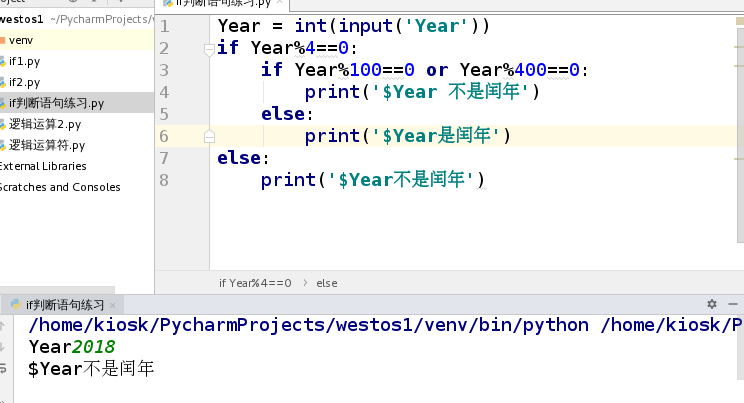Click the 'else' breadcrumb
This screenshot has width=744, height=403.
click(326, 283)
